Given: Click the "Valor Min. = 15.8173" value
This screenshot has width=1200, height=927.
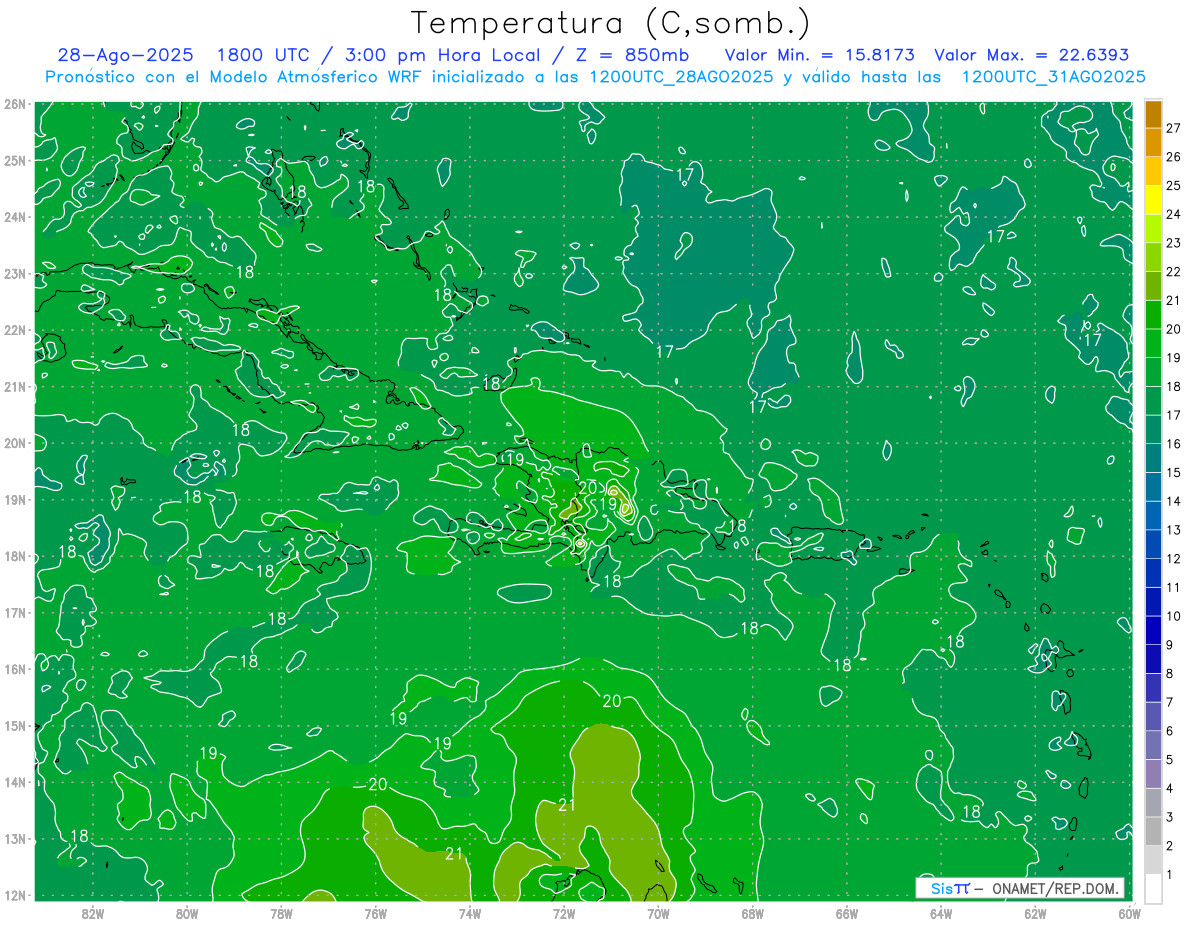Looking at the screenshot, I should point(820,55).
